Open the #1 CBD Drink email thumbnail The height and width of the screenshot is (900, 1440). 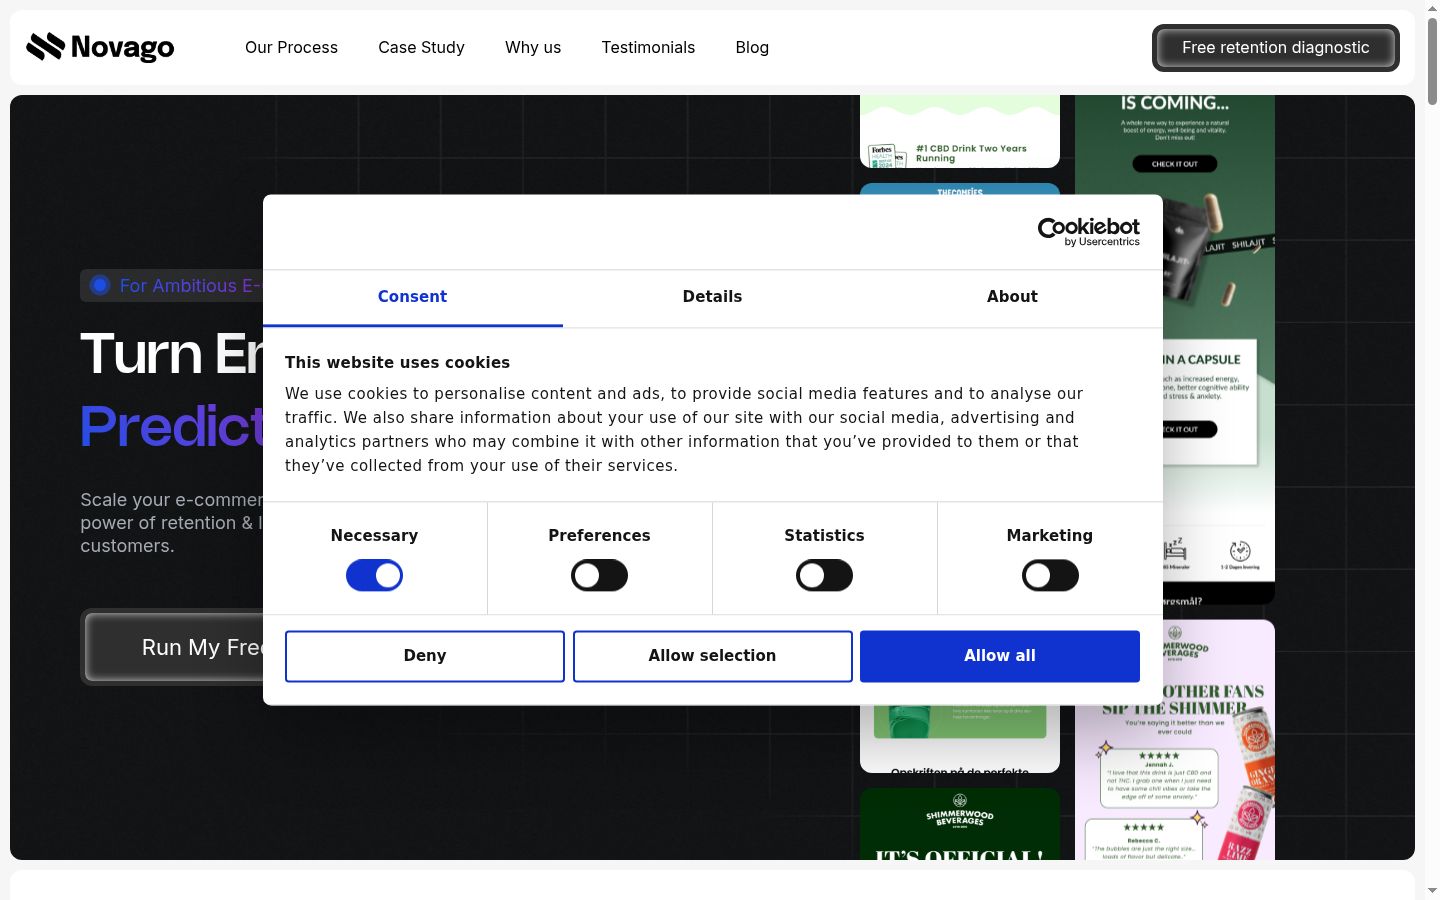pos(960,131)
